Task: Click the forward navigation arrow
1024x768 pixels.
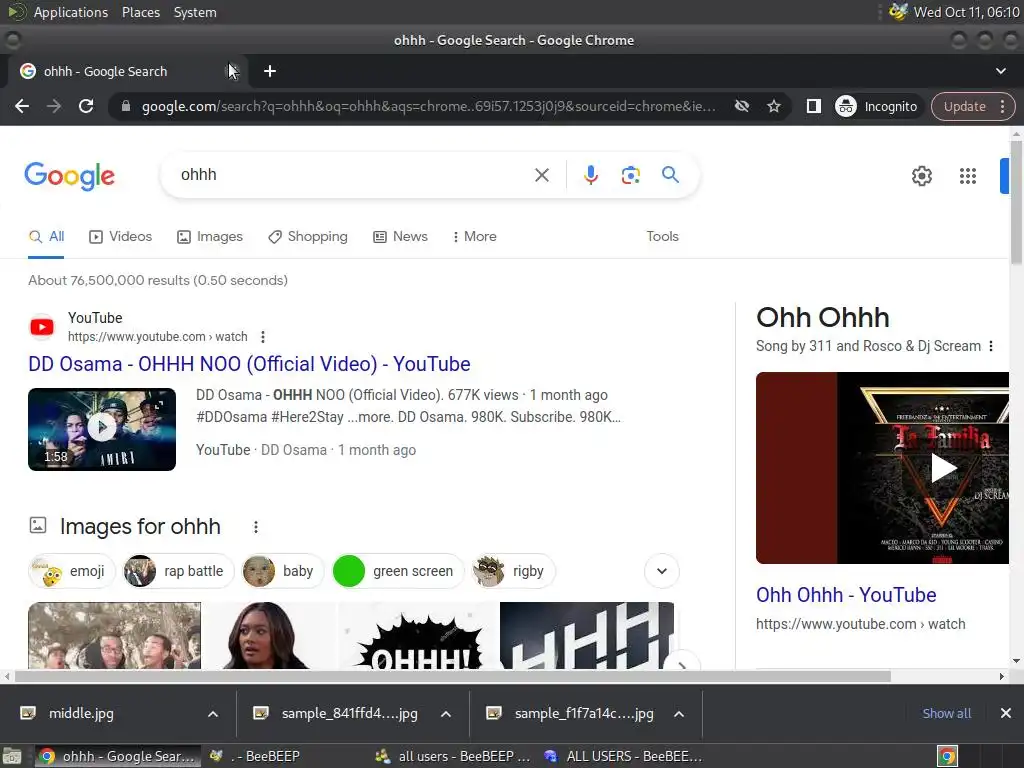Action: [x=54, y=106]
